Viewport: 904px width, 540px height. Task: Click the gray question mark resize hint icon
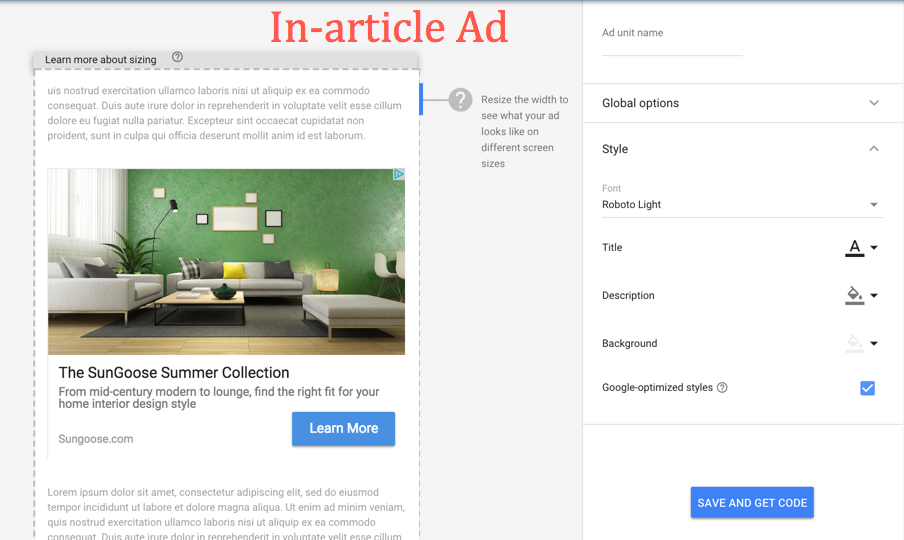click(x=459, y=100)
